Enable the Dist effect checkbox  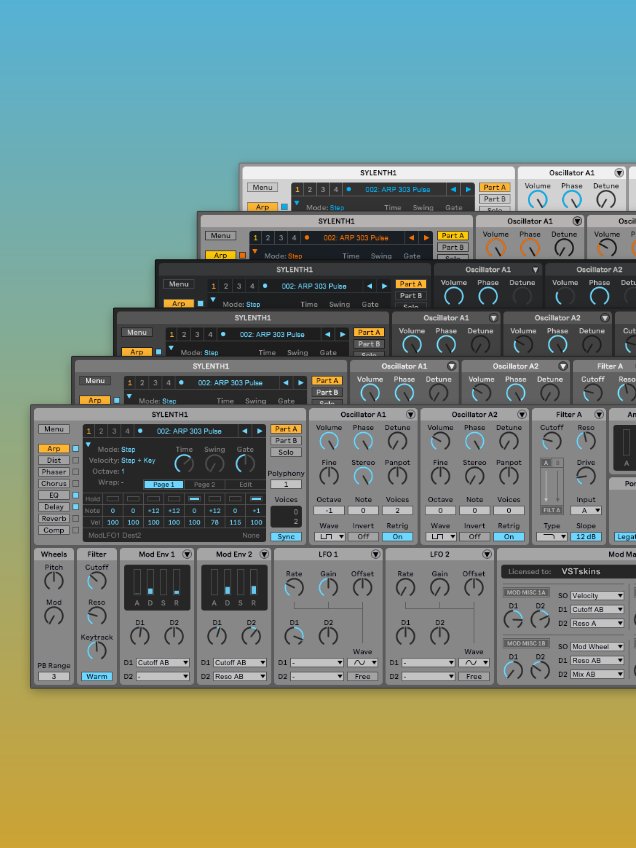(76, 460)
